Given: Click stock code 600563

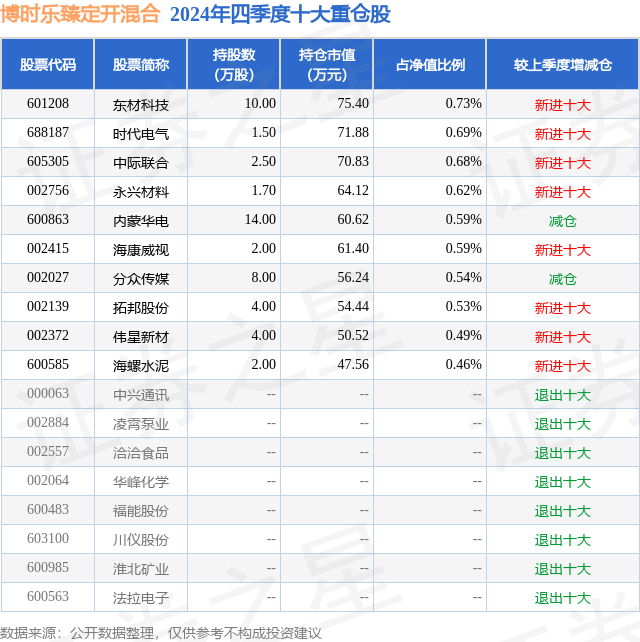Looking at the screenshot, I should tap(48, 597).
